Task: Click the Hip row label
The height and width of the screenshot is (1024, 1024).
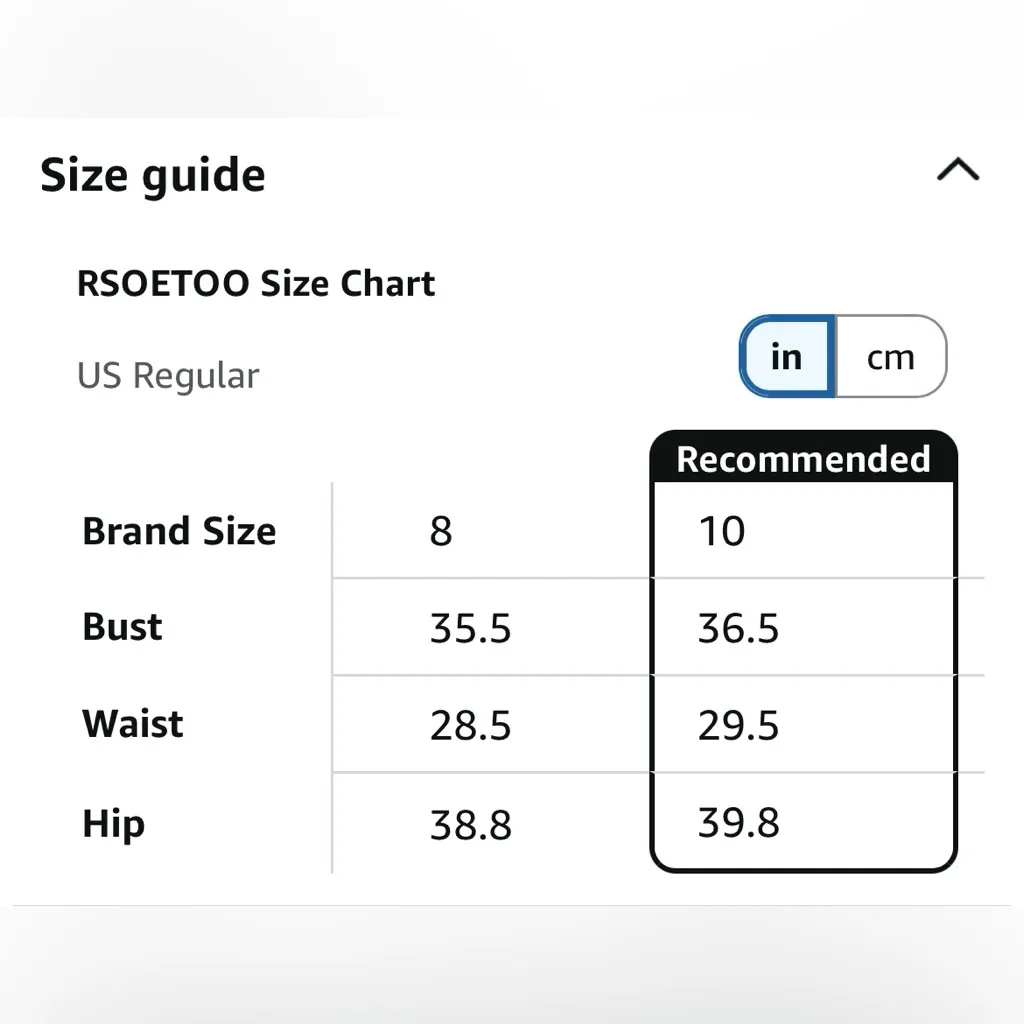Action: pyautogui.click(x=113, y=824)
